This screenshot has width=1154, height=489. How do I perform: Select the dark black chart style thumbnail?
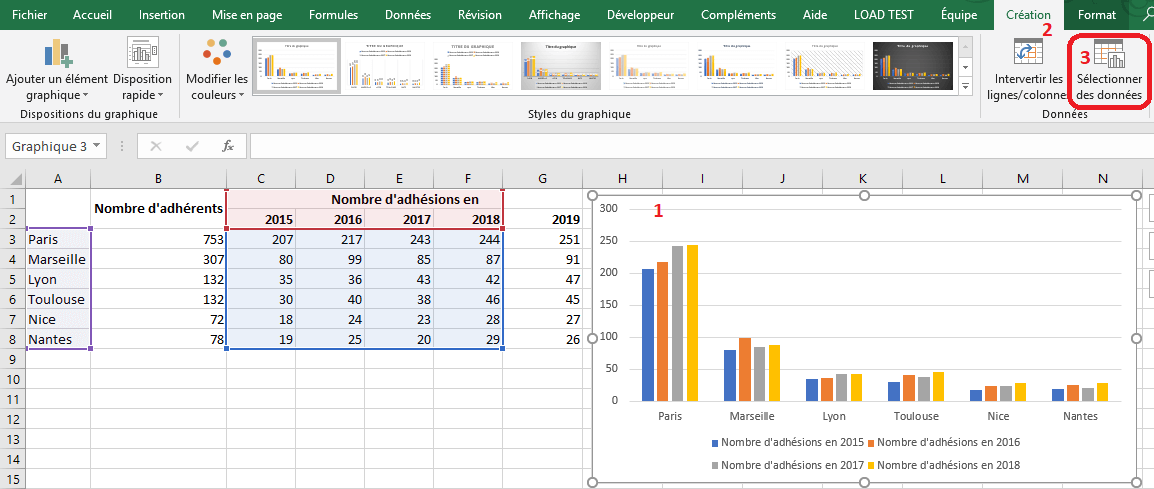(x=913, y=67)
